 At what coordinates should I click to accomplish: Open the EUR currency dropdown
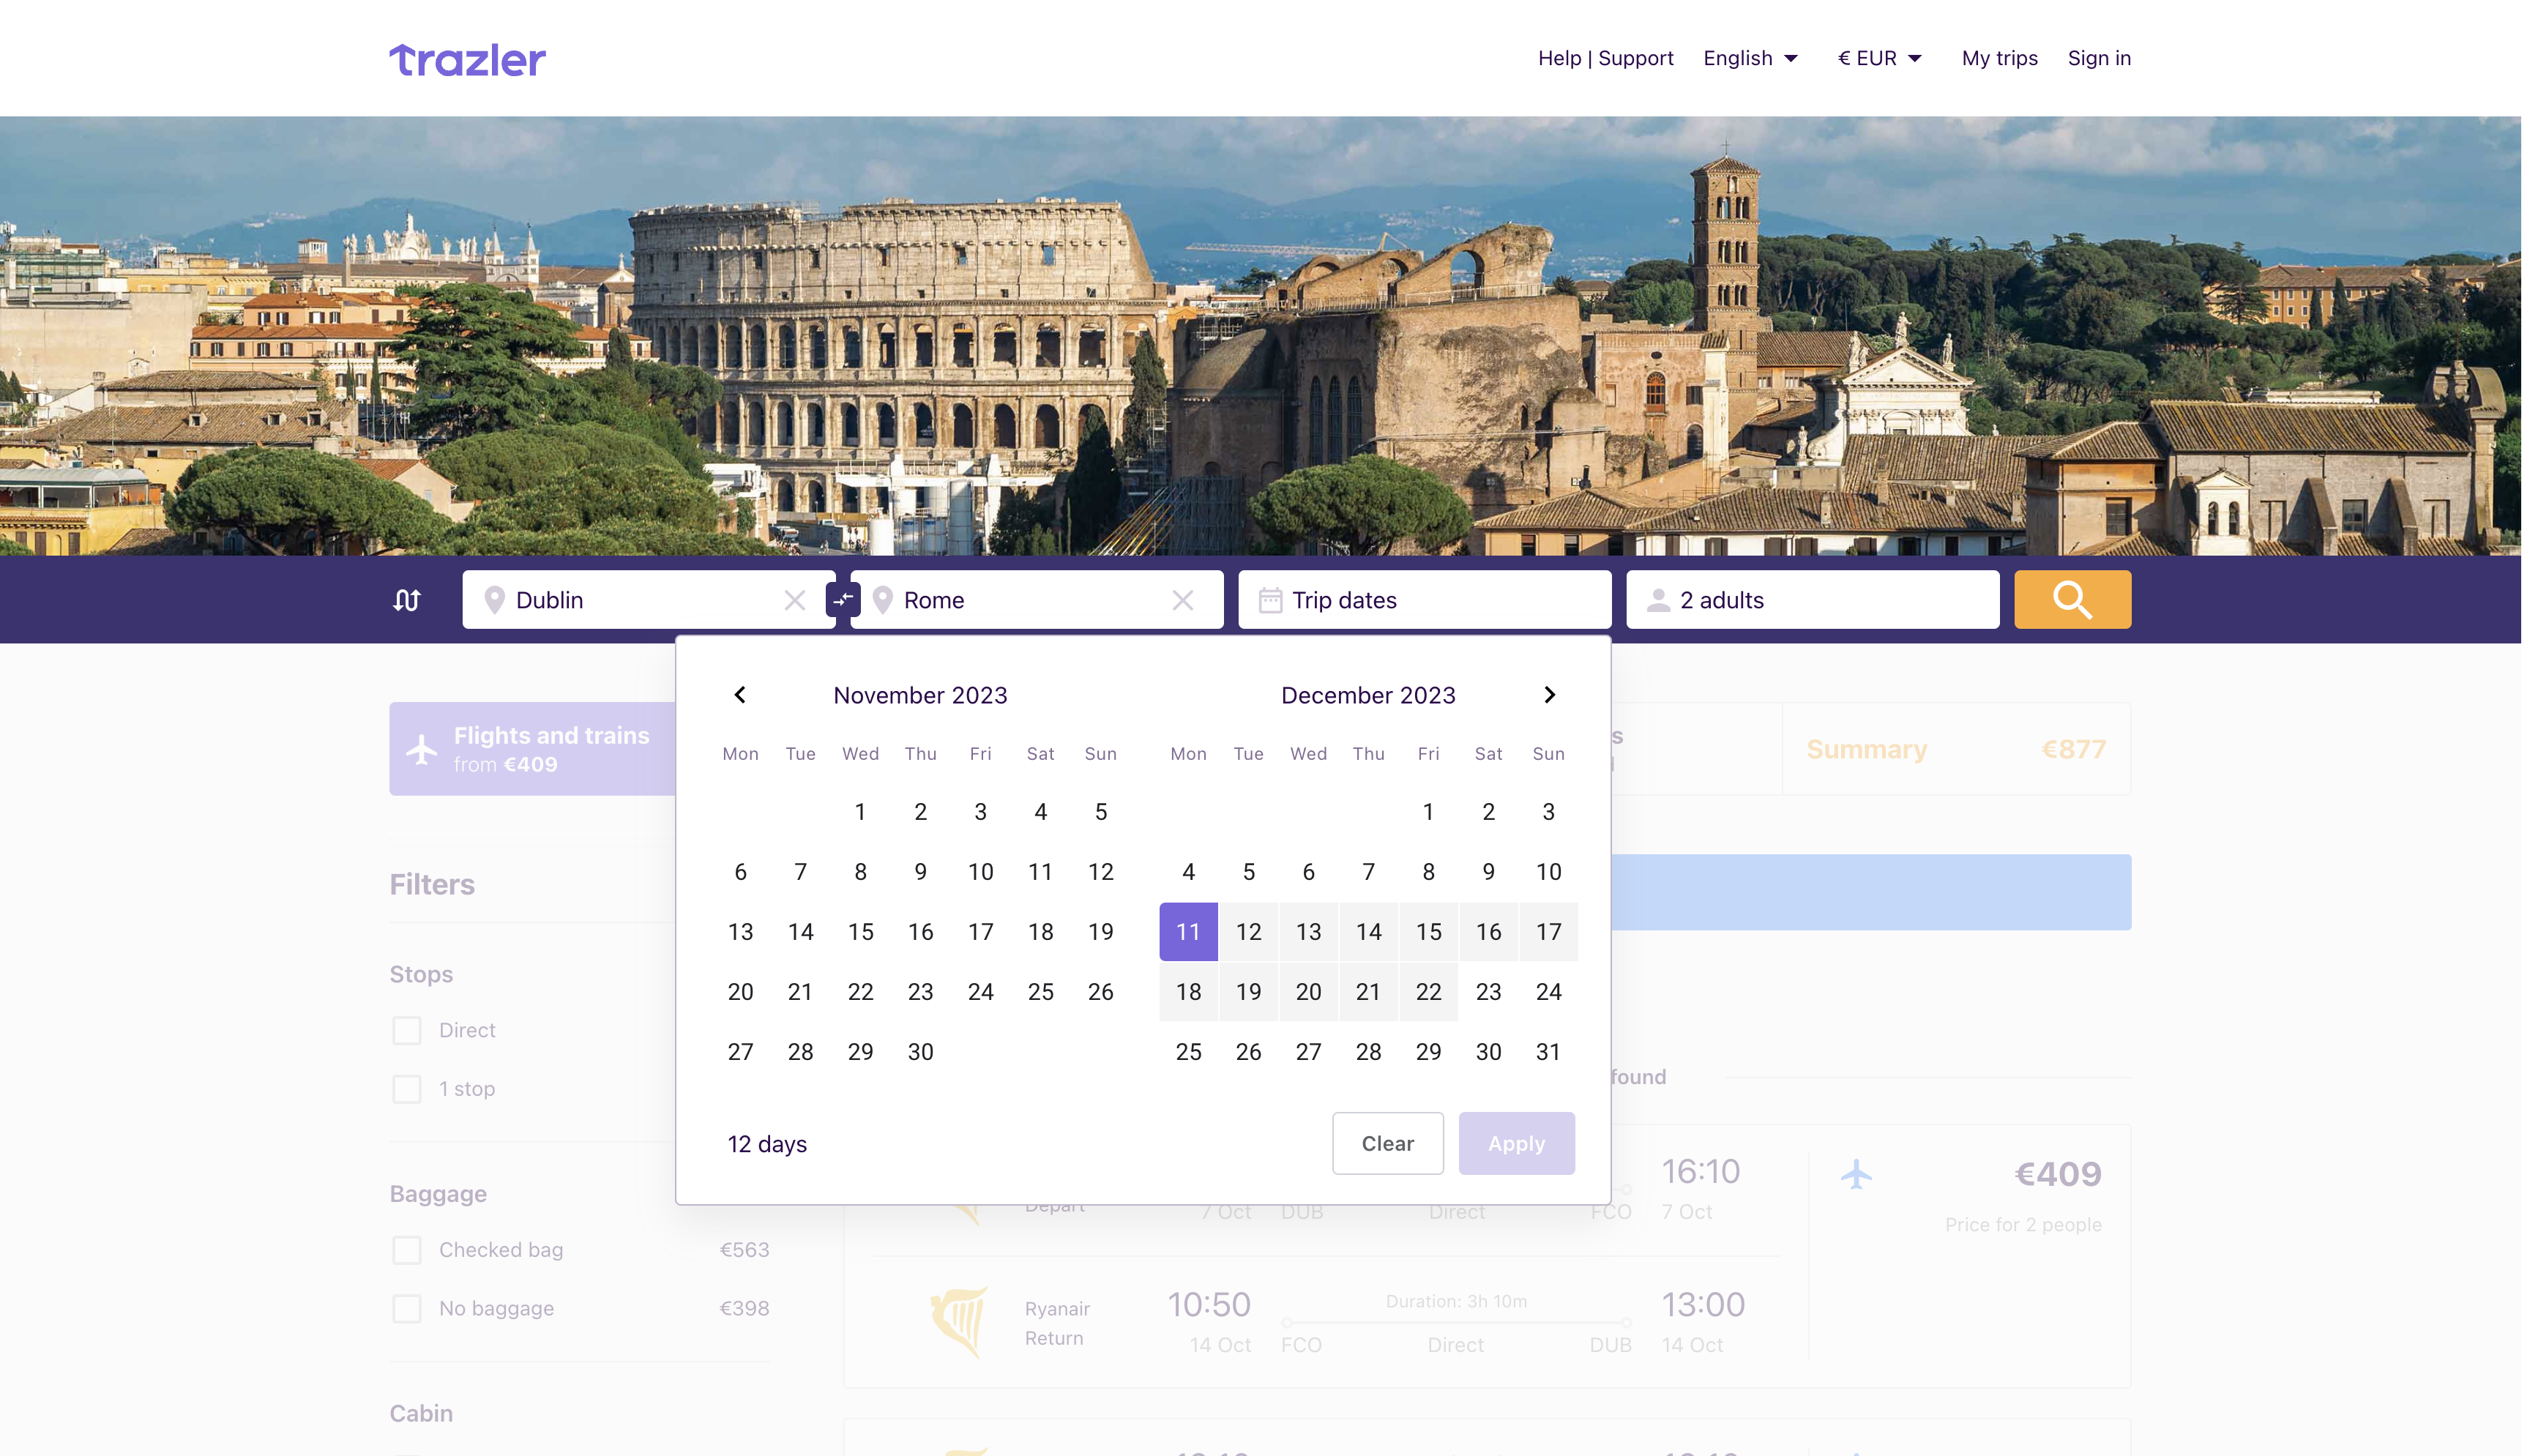pyautogui.click(x=1879, y=58)
